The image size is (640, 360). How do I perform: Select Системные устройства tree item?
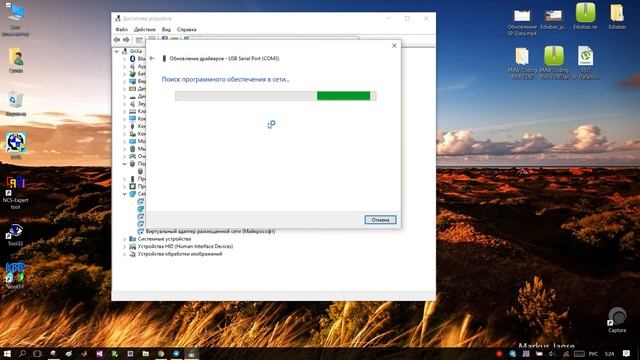164,239
